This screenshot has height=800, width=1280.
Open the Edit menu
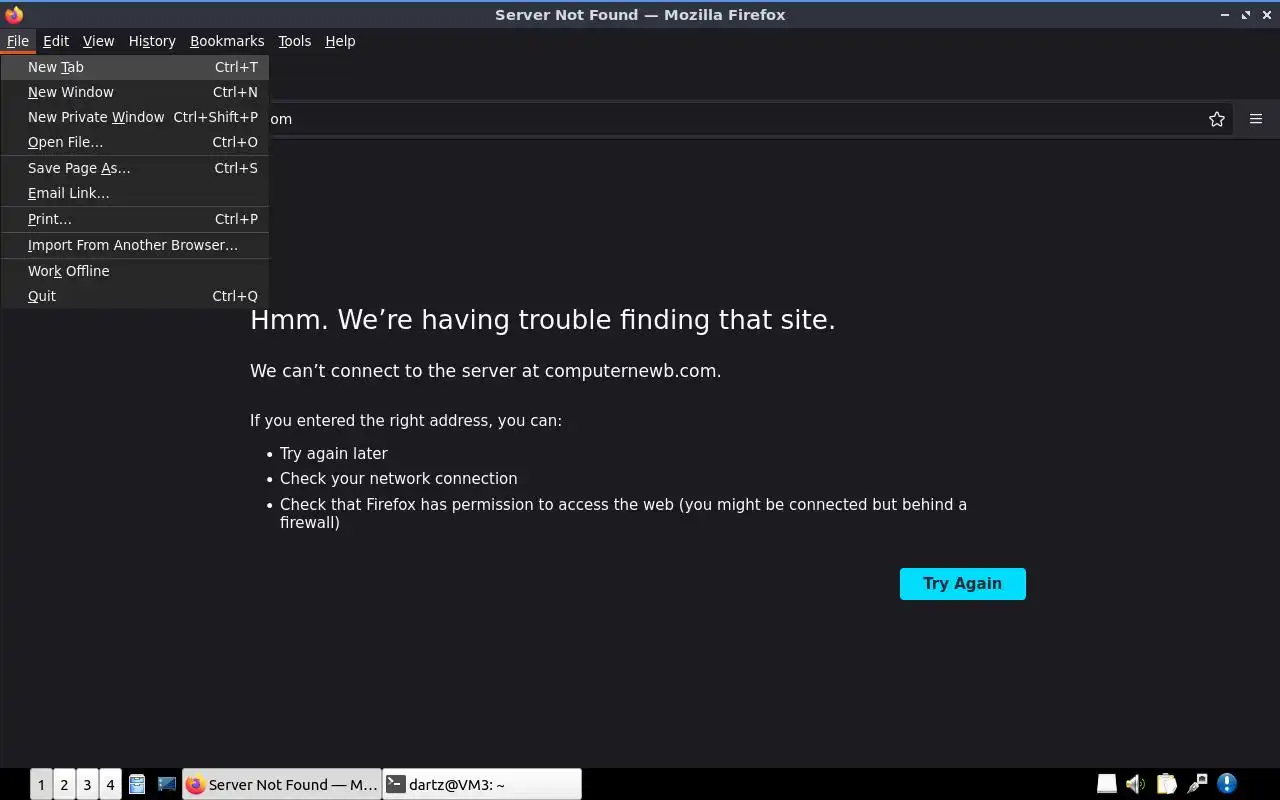pyautogui.click(x=56, y=41)
